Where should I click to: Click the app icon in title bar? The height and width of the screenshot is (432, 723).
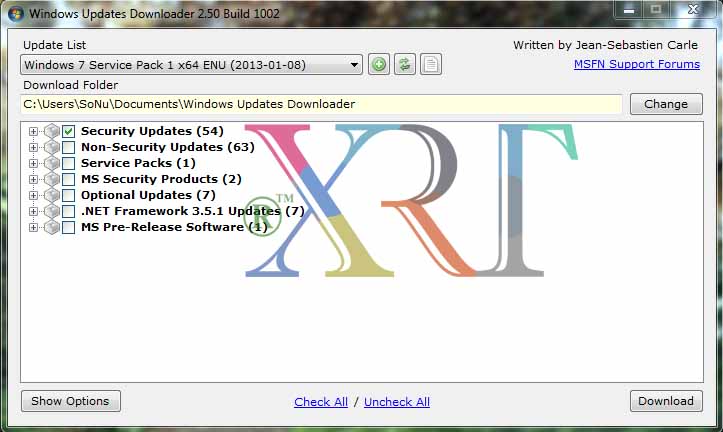pyautogui.click(x=16, y=13)
